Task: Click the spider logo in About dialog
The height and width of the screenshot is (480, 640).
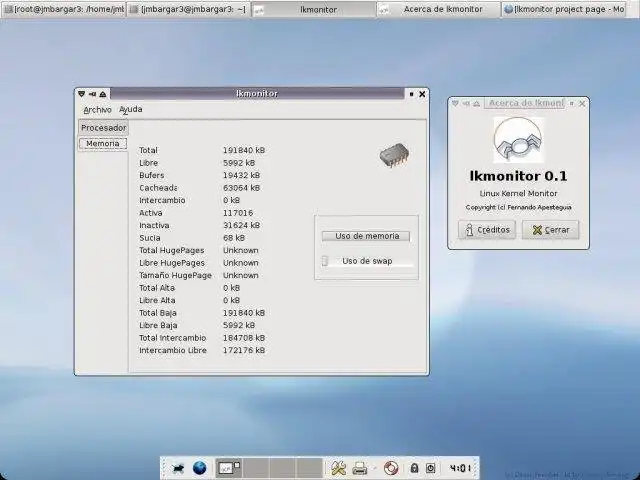Action: click(x=518, y=140)
